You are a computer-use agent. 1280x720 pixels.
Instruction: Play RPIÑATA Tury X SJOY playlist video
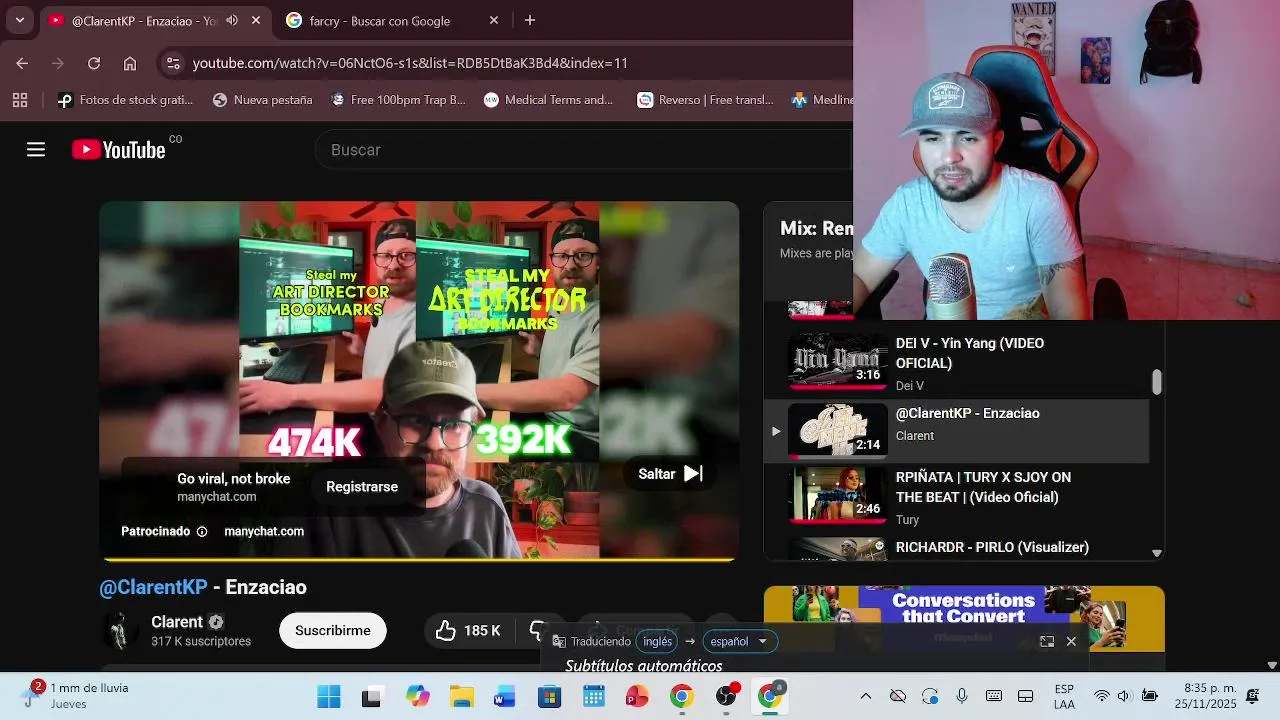pyautogui.click(x=958, y=498)
